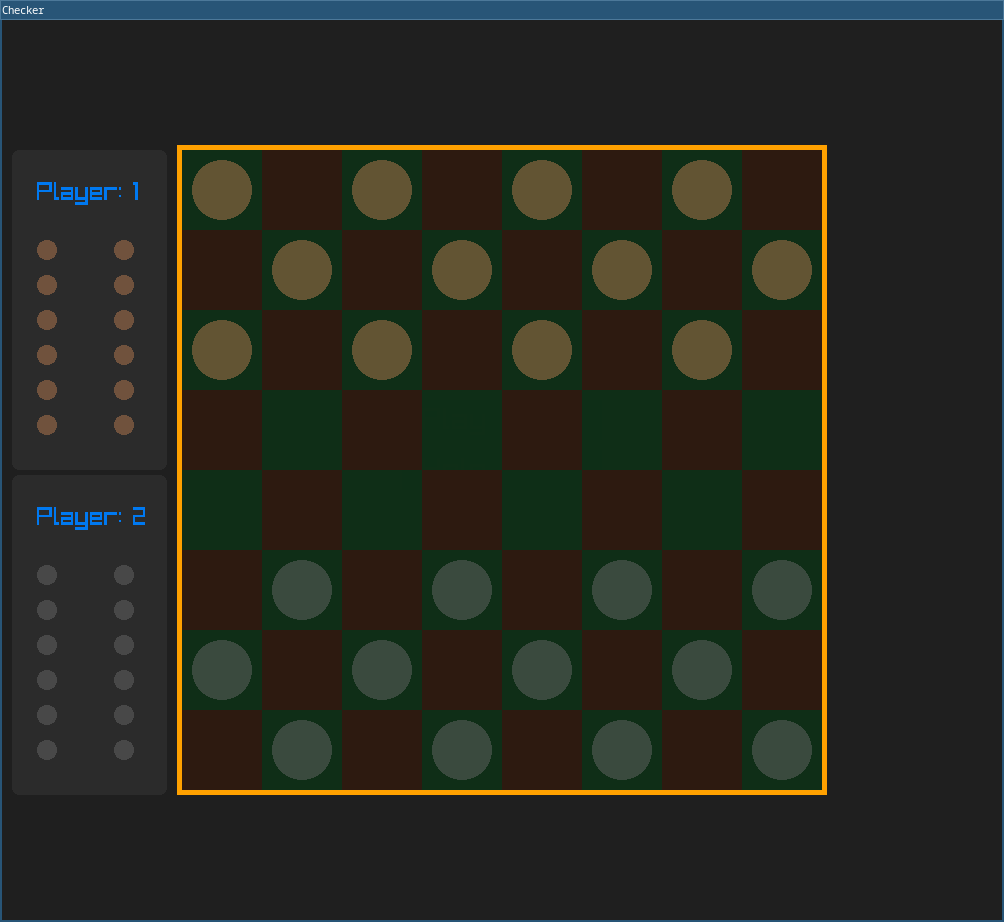The image size is (1004, 922).
Task: Pick the leftmost tan piece in the third row
Action: click(222, 350)
